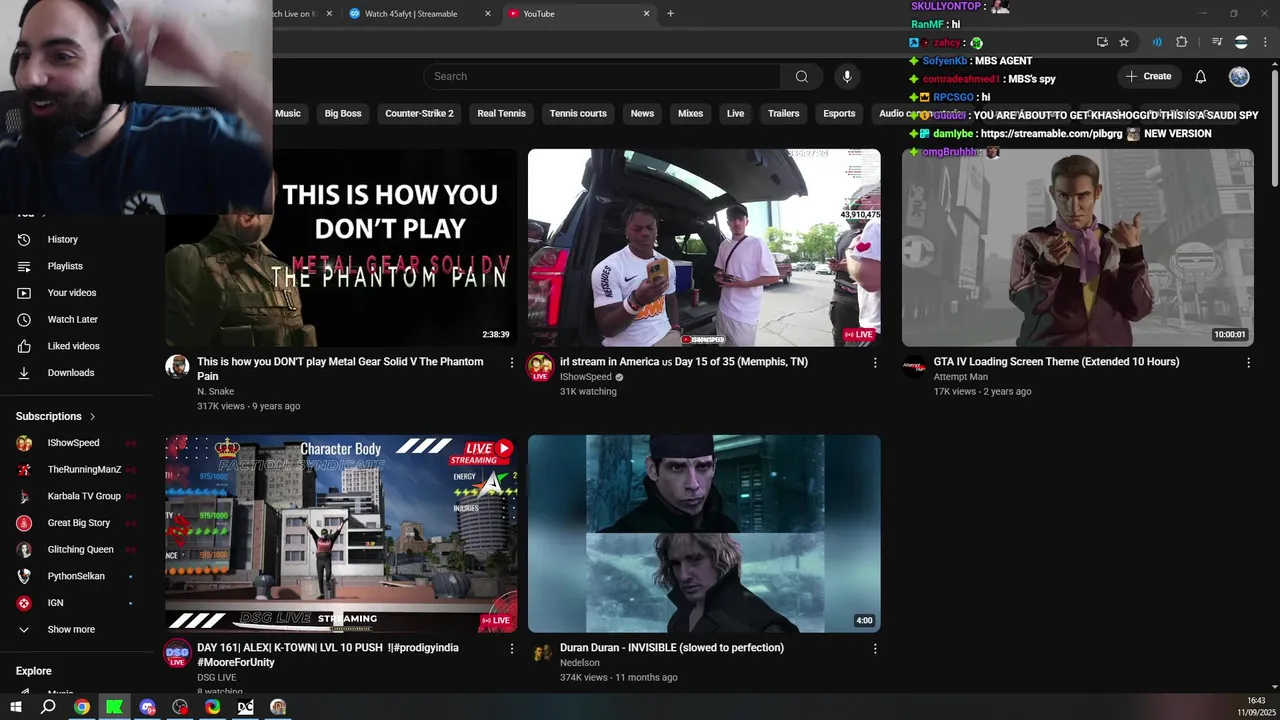
Task: Open more options for GTA IV Loading Screen video
Action: click(x=1248, y=363)
